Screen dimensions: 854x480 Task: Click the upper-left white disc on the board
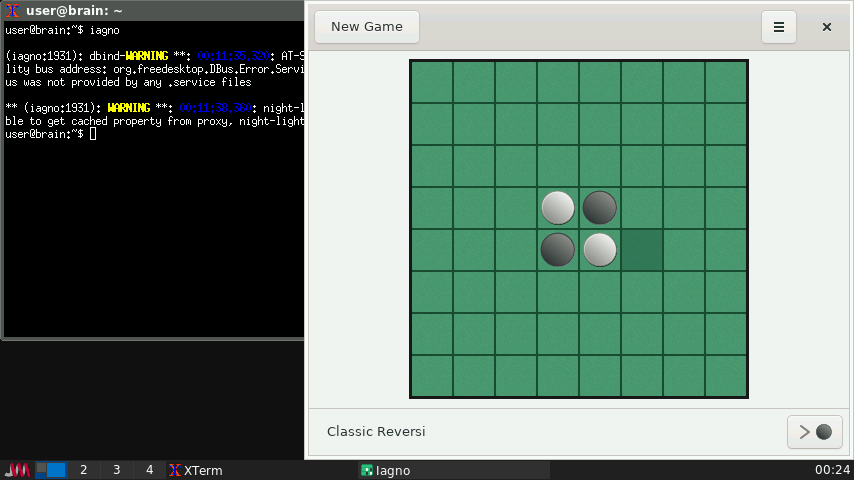click(x=558, y=208)
